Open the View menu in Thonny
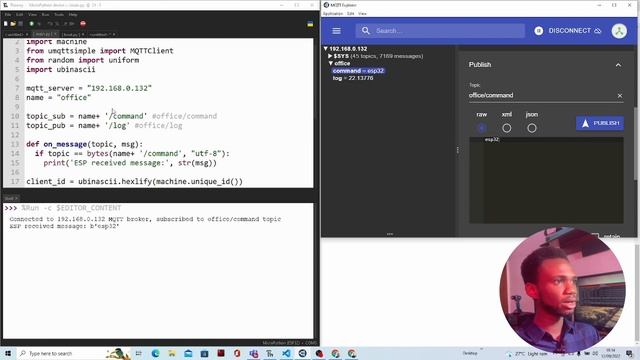 (x=32, y=15)
